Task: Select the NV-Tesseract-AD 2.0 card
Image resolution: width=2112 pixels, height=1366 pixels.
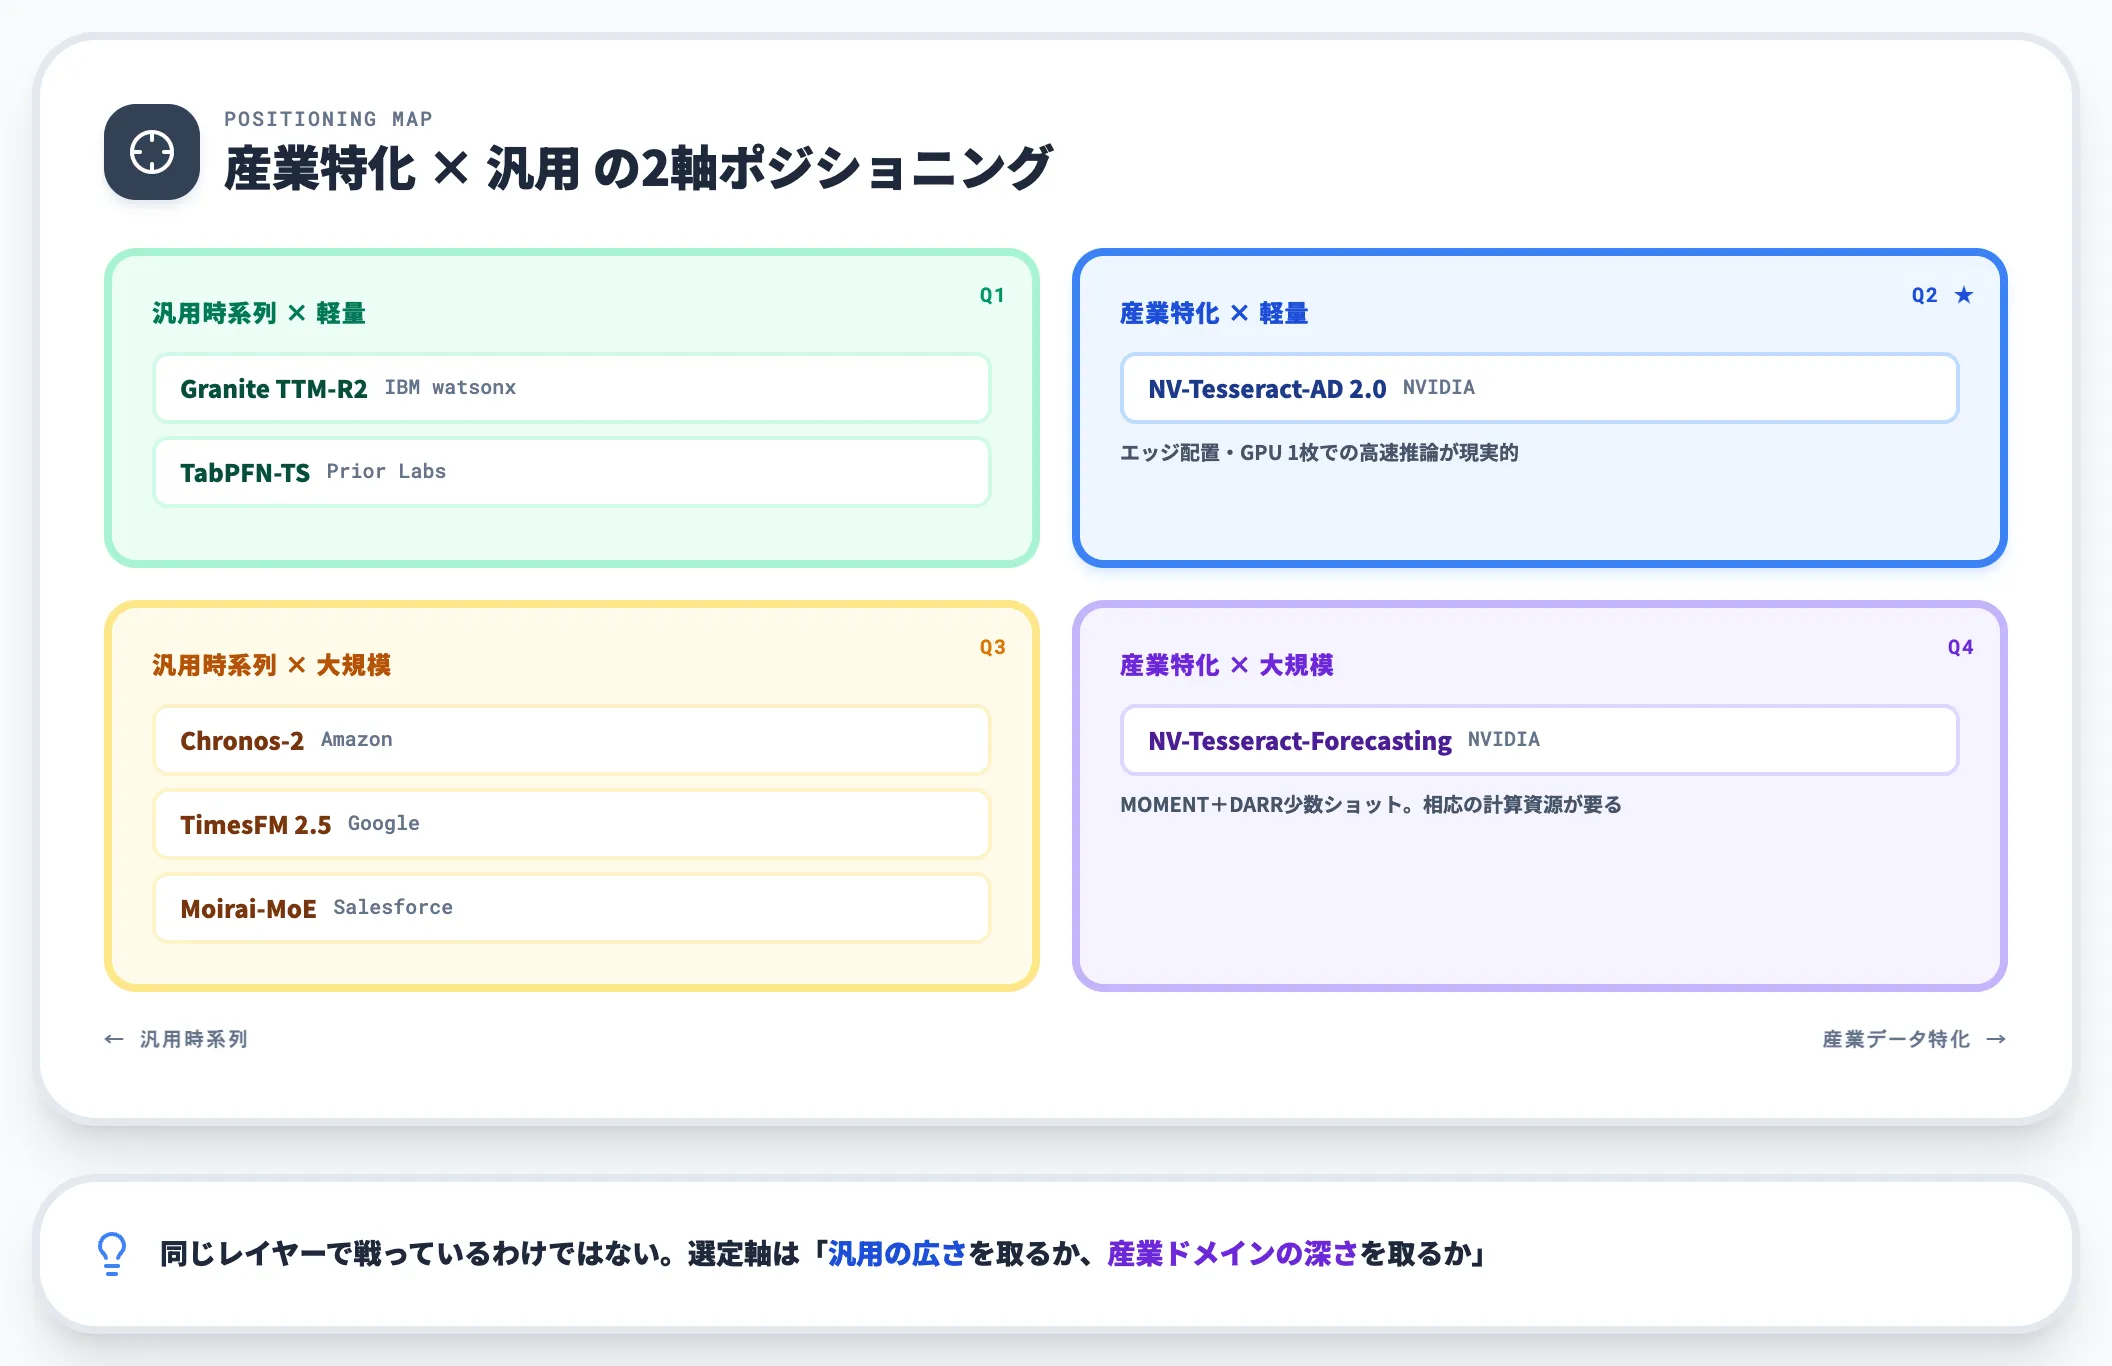Action: click(1539, 388)
